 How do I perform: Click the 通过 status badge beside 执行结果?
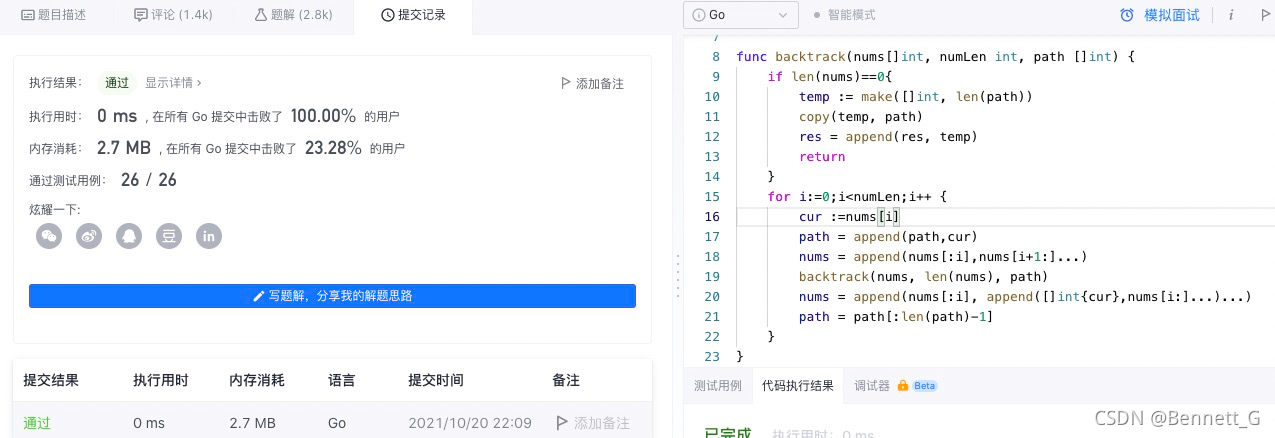click(x=117, y=83)
